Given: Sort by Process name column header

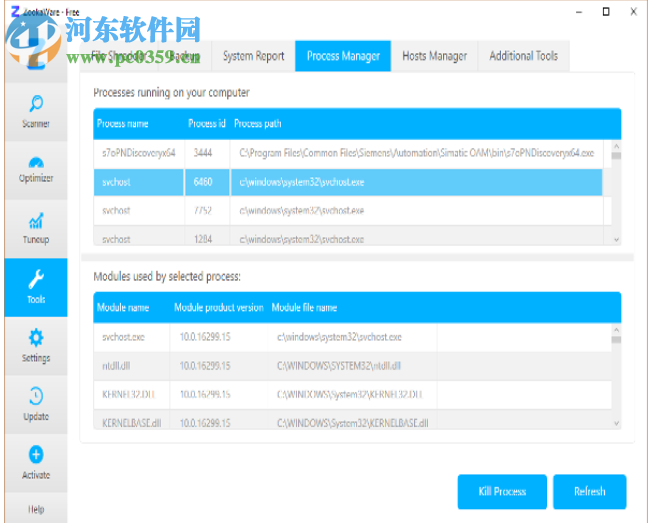Looking at the screenshot, I should click(x=123, y=123).
